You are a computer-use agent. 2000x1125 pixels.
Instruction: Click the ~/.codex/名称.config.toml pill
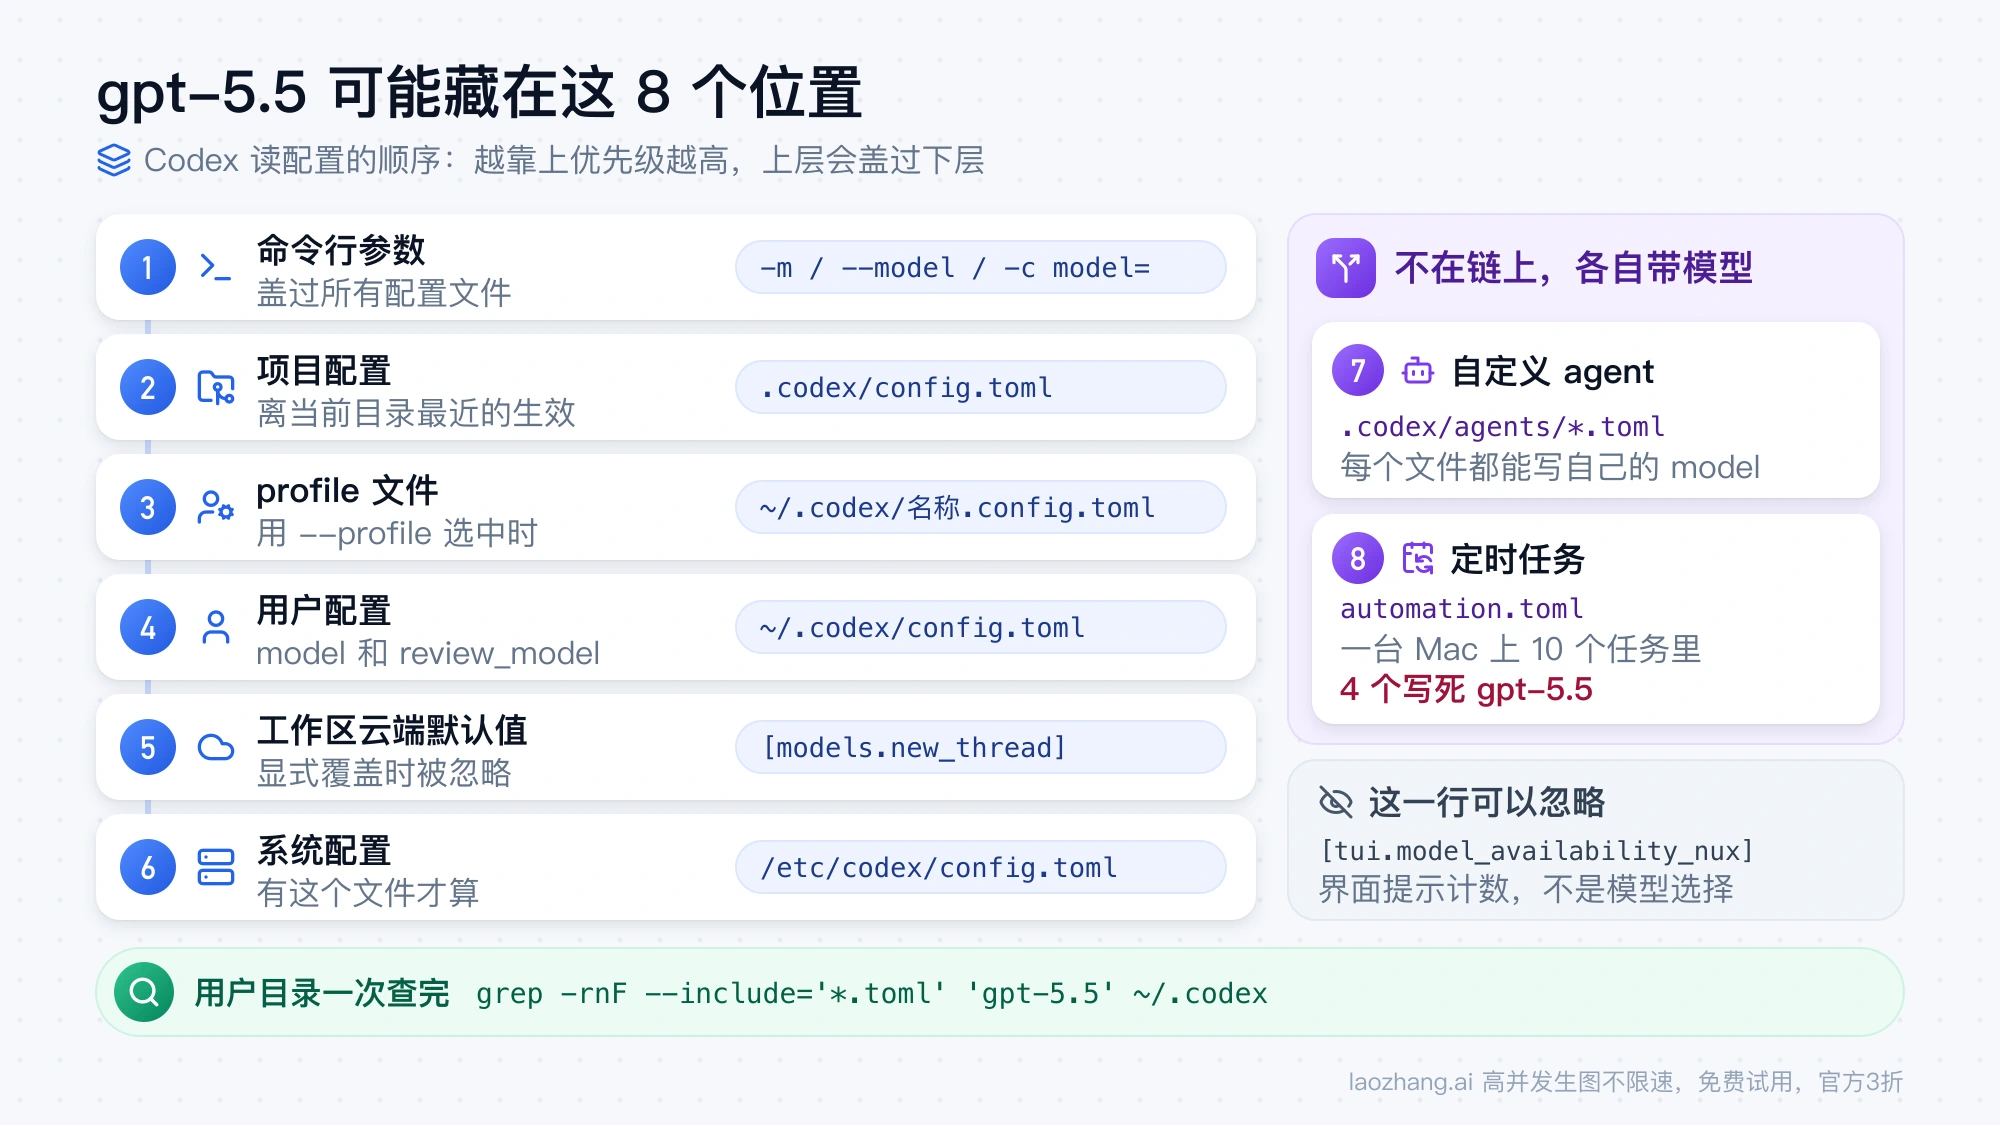click(980, 507)
